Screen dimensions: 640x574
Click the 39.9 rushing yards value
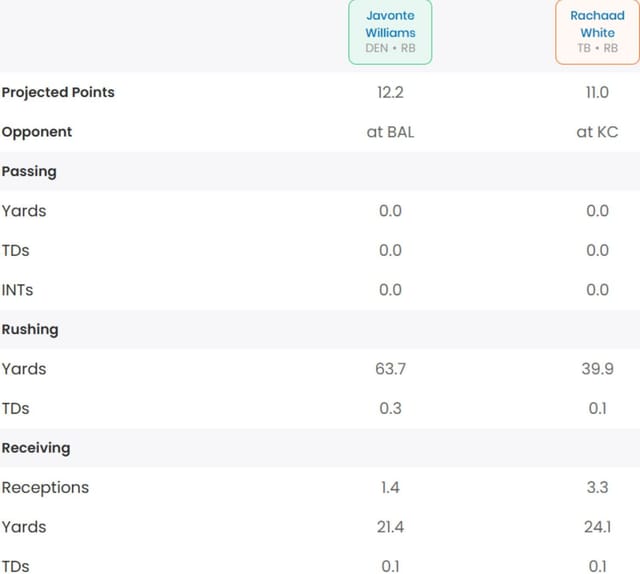pos(597,369)
